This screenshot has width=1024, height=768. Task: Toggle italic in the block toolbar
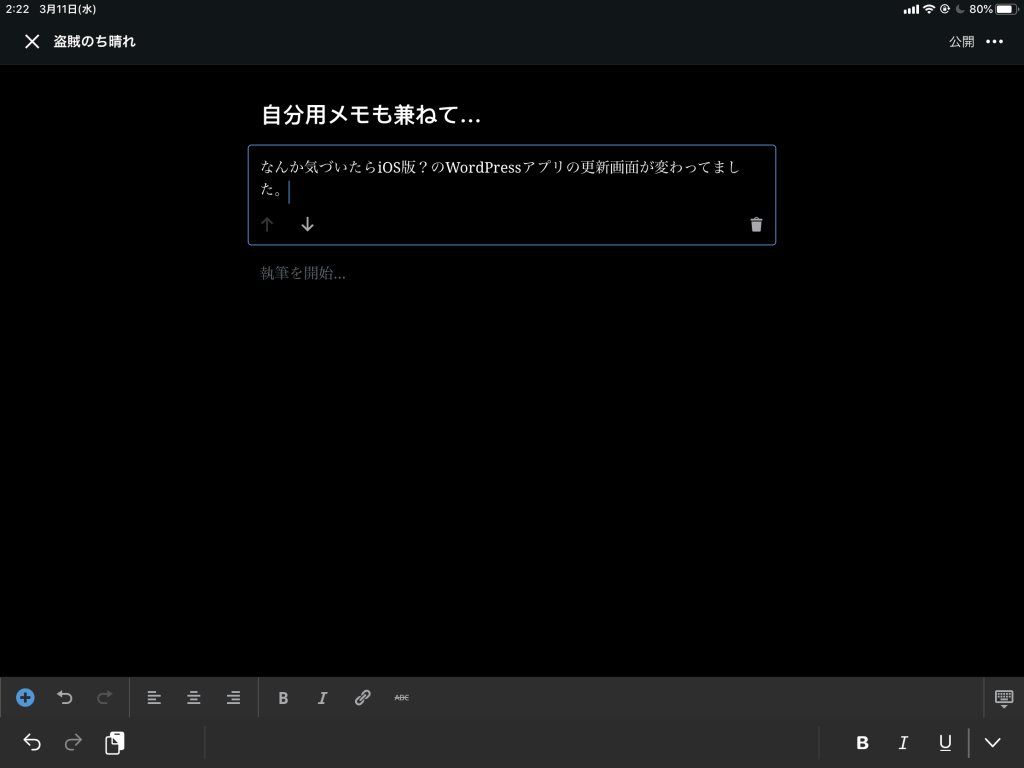[322, 698]
